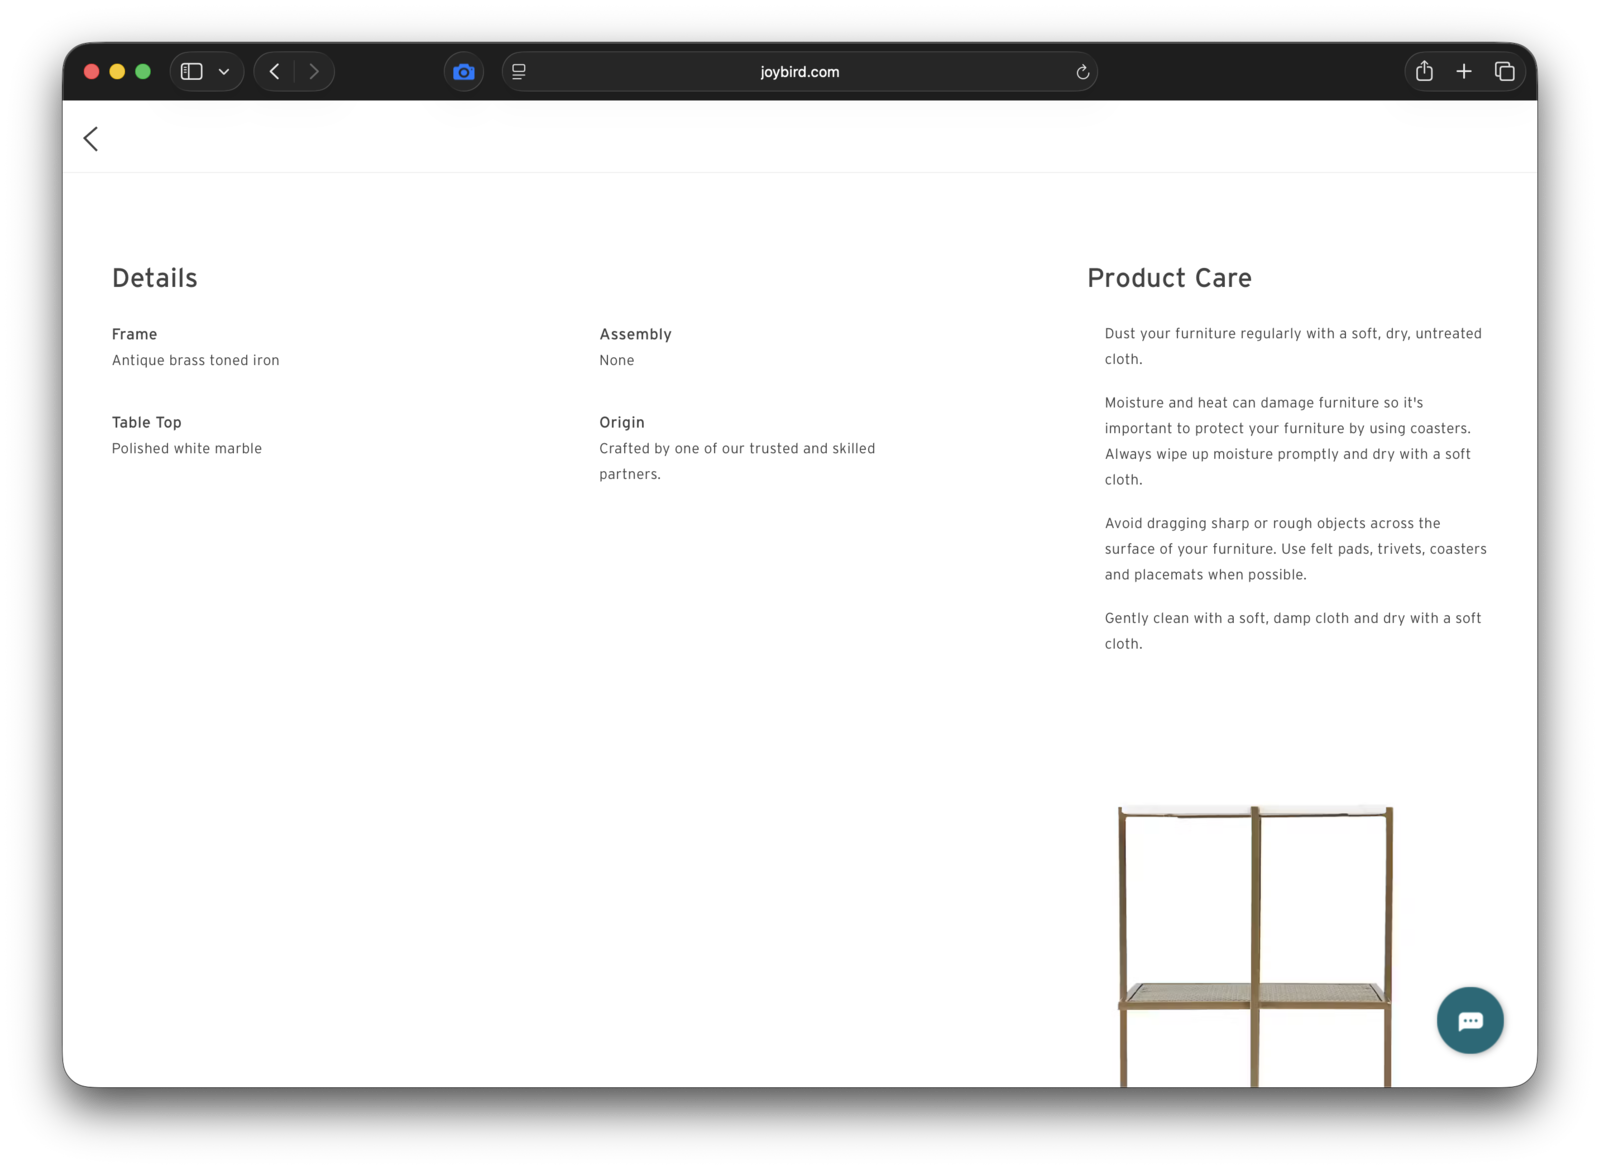The width and height of the screenshot is (1600, 1170).
Task: Open the live chat bubble button
Action: pos(1469,1021)
